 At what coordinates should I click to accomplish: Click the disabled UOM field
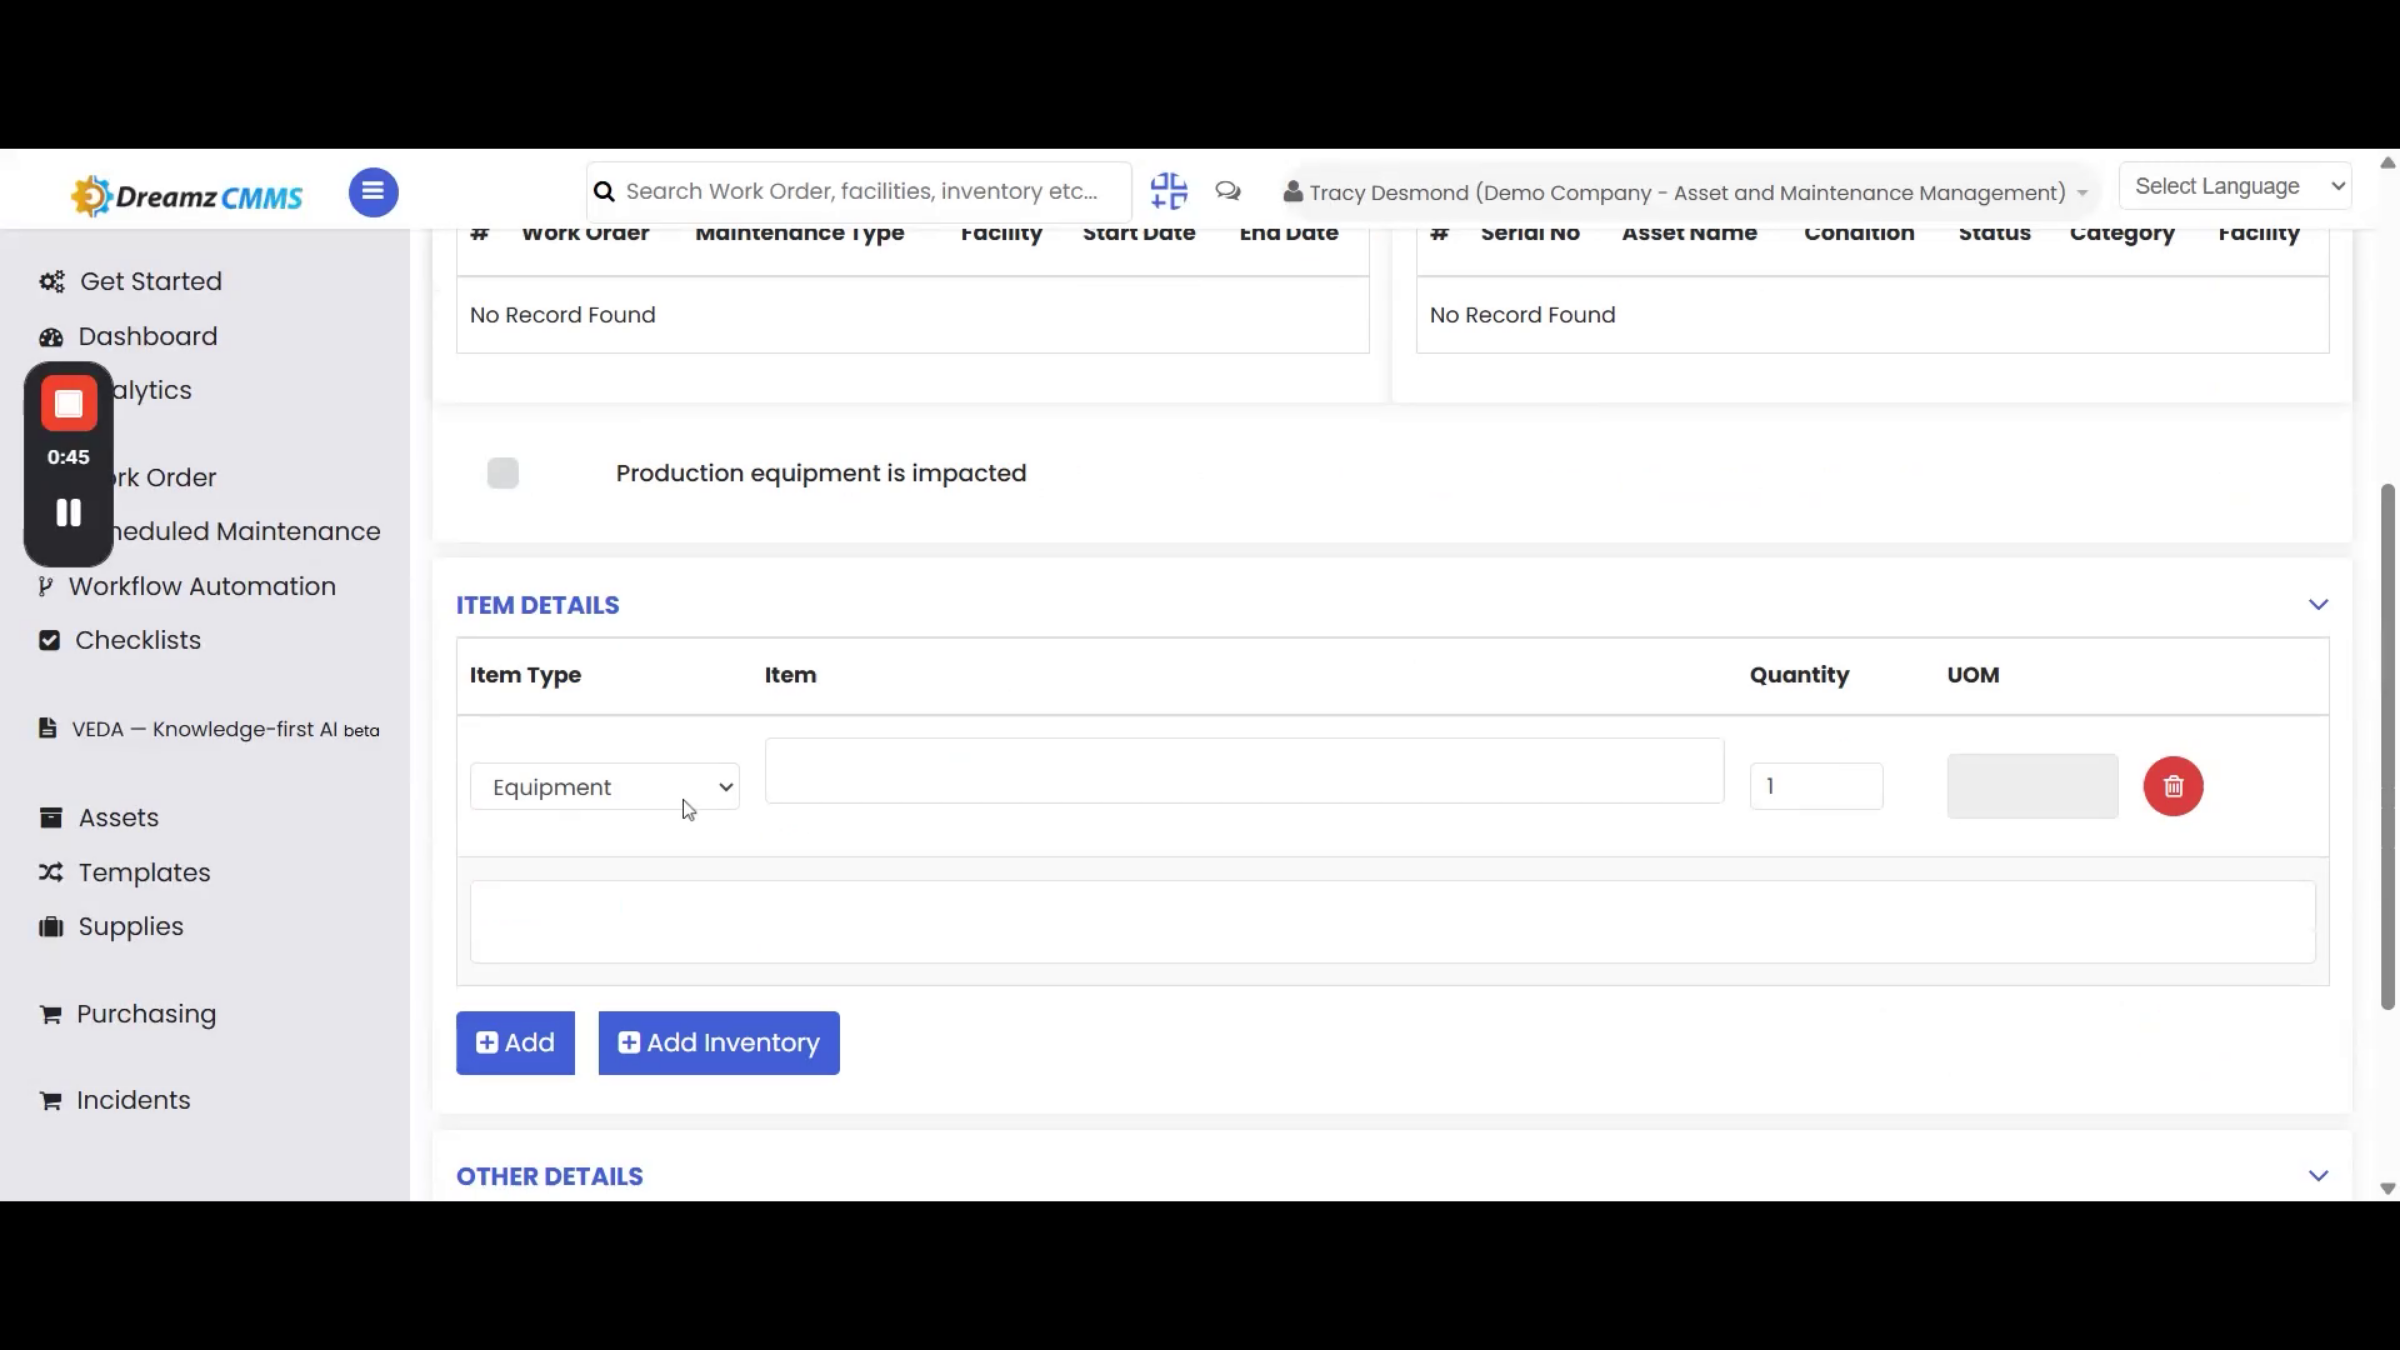tap(2032, 786)
